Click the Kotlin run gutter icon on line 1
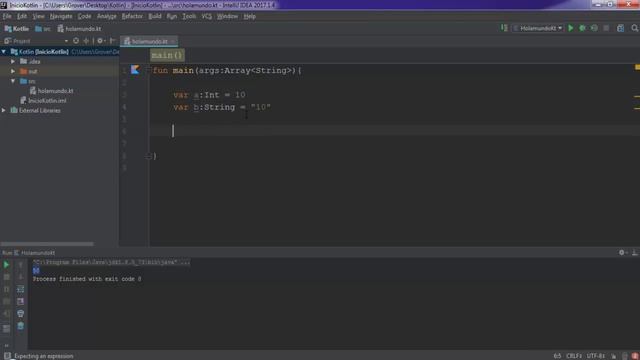640x360 pixels. tap(135, 70)
